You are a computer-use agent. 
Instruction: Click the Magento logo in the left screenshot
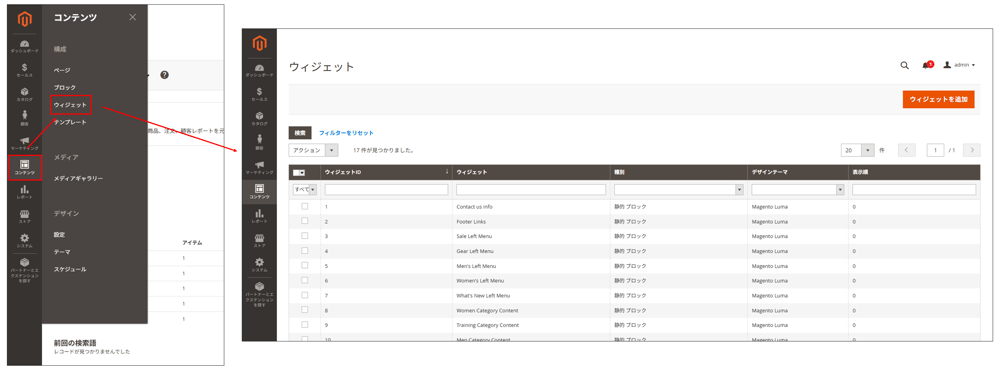coord(24,18)
